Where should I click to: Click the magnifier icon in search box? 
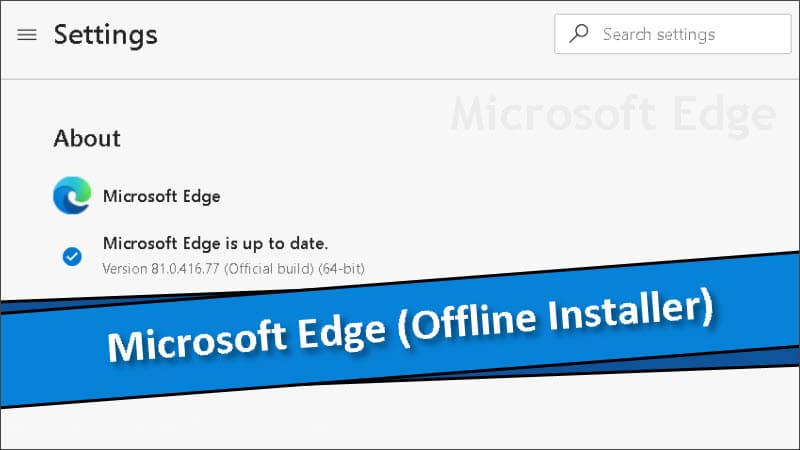(579, 34)
